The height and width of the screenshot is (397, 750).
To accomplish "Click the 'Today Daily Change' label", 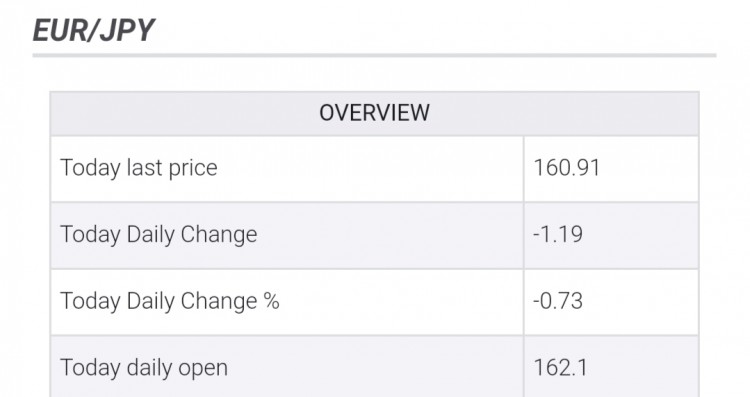I will point(158,234).
